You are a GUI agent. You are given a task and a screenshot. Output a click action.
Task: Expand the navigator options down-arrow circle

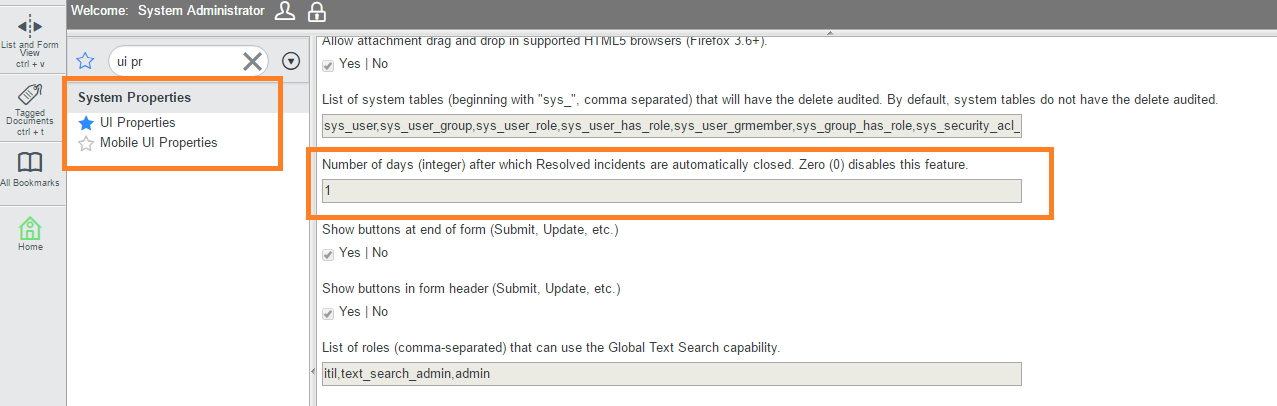pos(291,61)
